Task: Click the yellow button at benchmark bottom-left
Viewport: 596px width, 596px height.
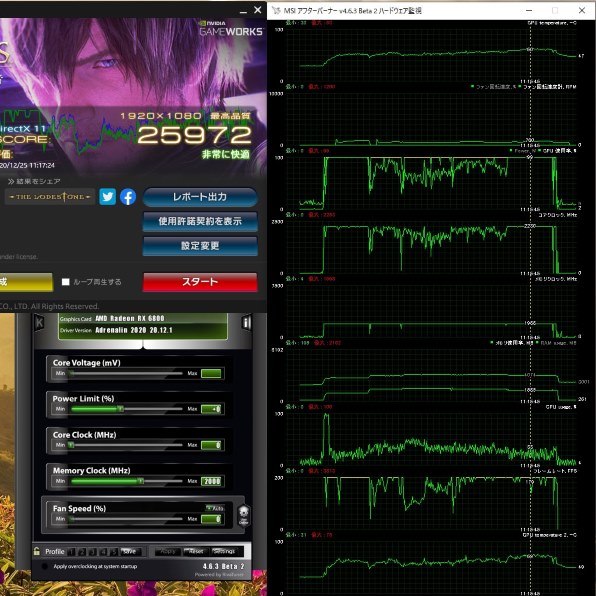Action: click(26, 282)
